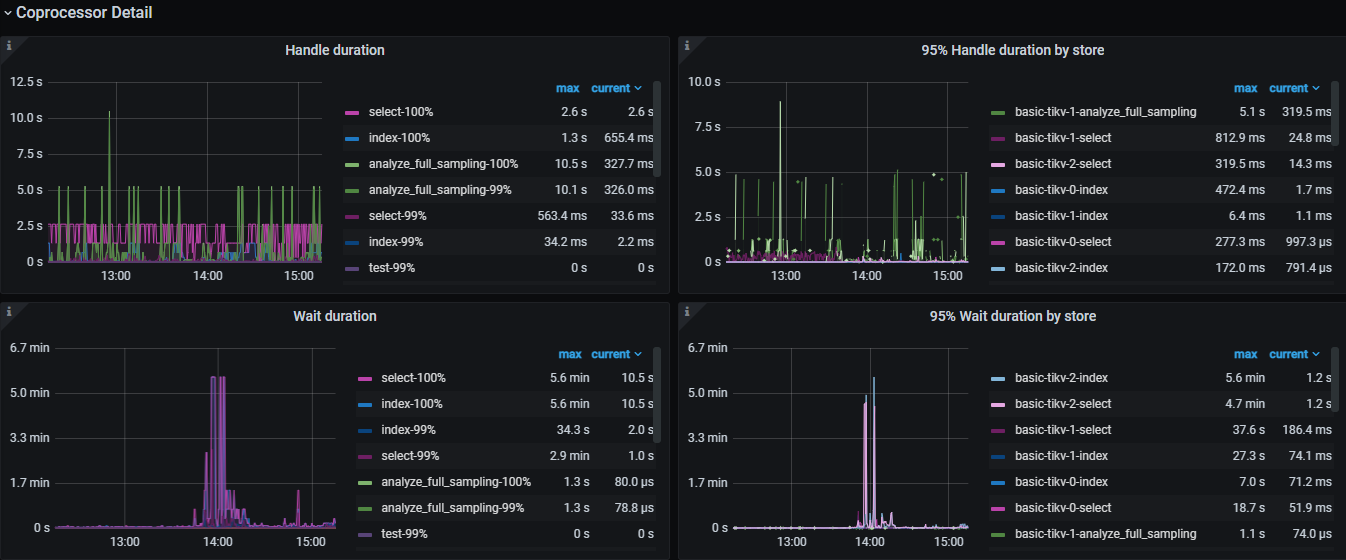Sort 95% Handle duration by store by max
1346x560 pixels.
pos(1245,88)
